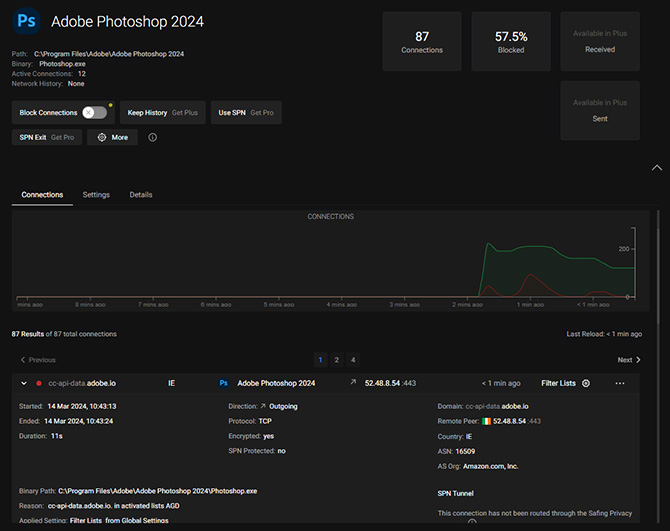Click the outgoing arrow icon before 52.48.8.54
Screen dimensions: 670x531
(x=353, y=382)
